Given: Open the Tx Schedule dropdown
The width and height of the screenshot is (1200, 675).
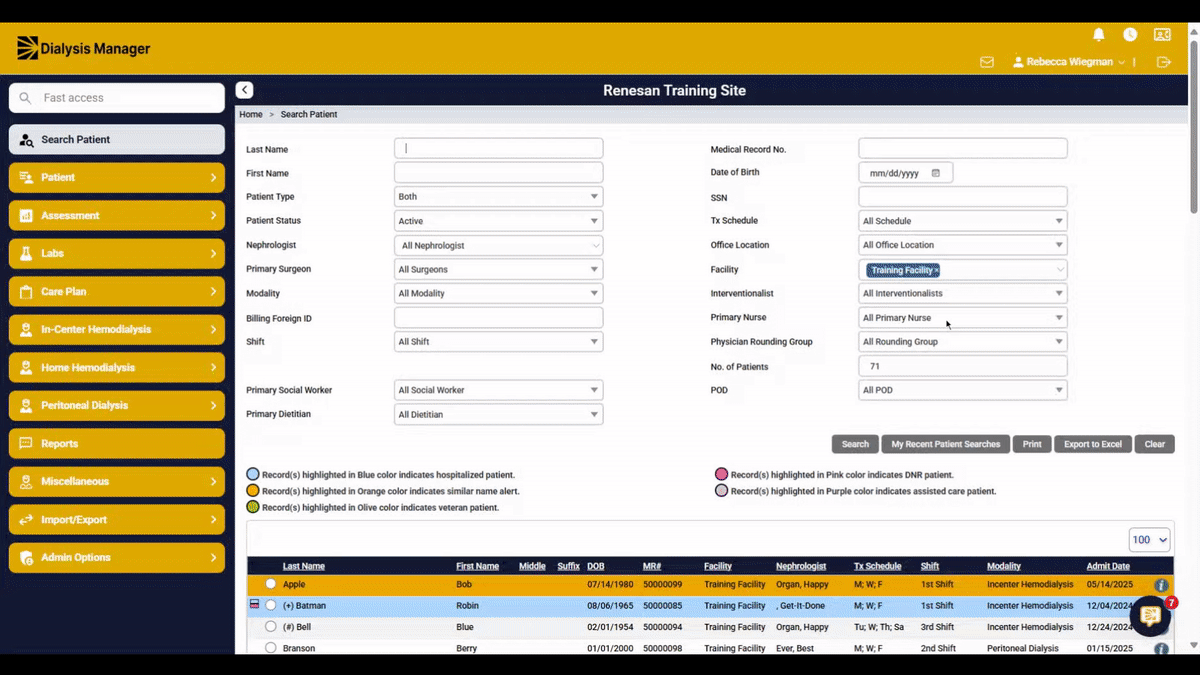Looking at the screenshot, I should click(962, 221).
